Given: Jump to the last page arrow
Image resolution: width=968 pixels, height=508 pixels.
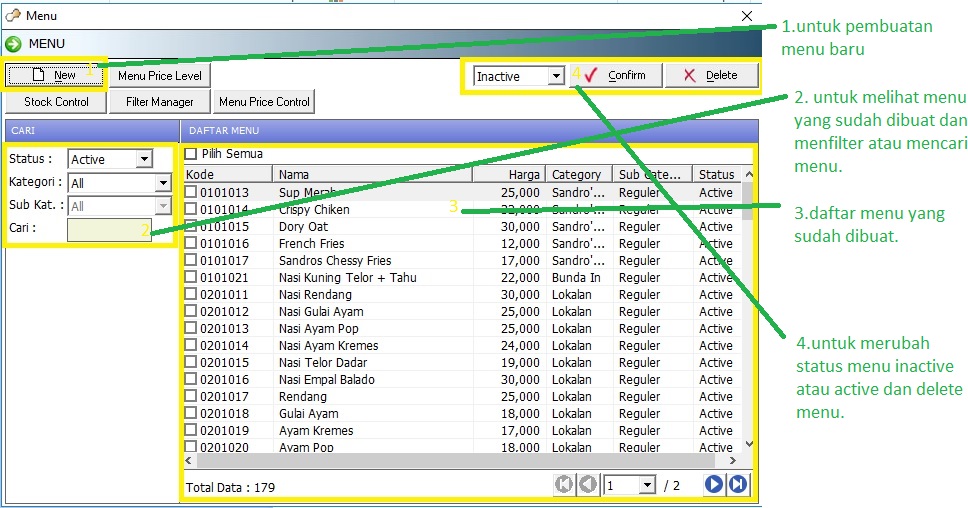Looking at the screenshot, I should (x=738, y=485).
